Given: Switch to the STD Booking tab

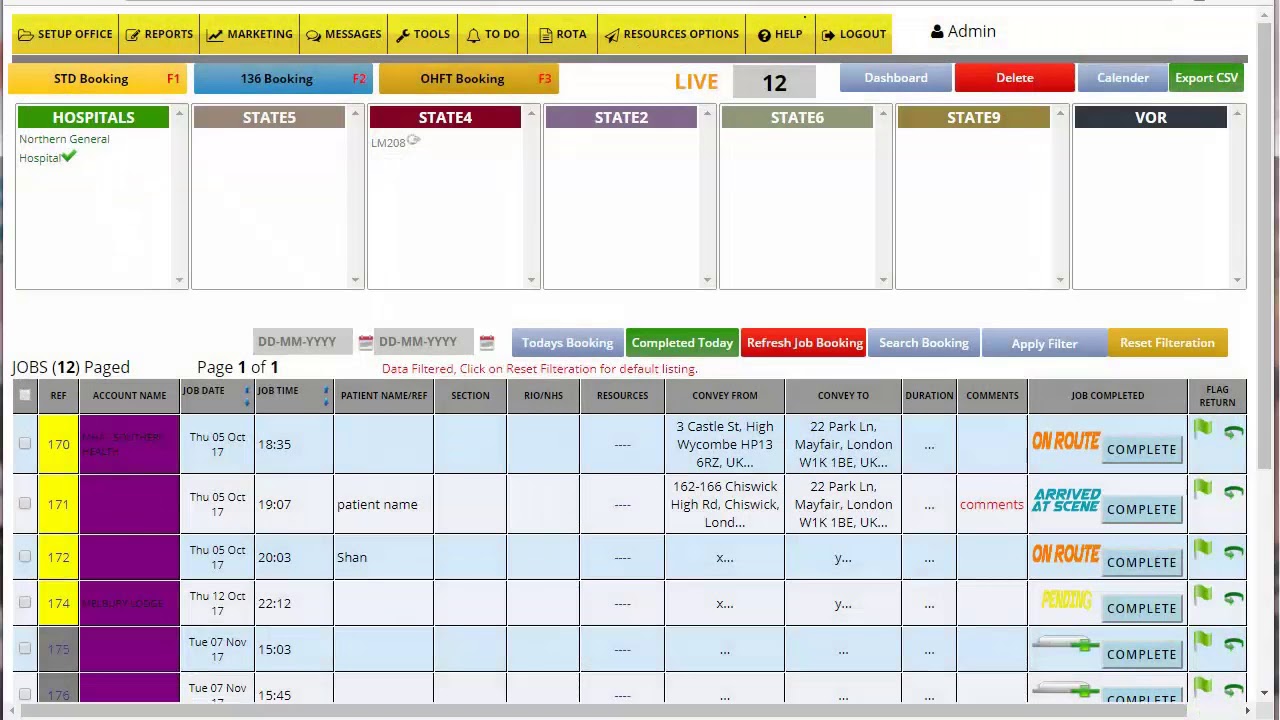Looking at the screenshot, I should pos(98,79).
